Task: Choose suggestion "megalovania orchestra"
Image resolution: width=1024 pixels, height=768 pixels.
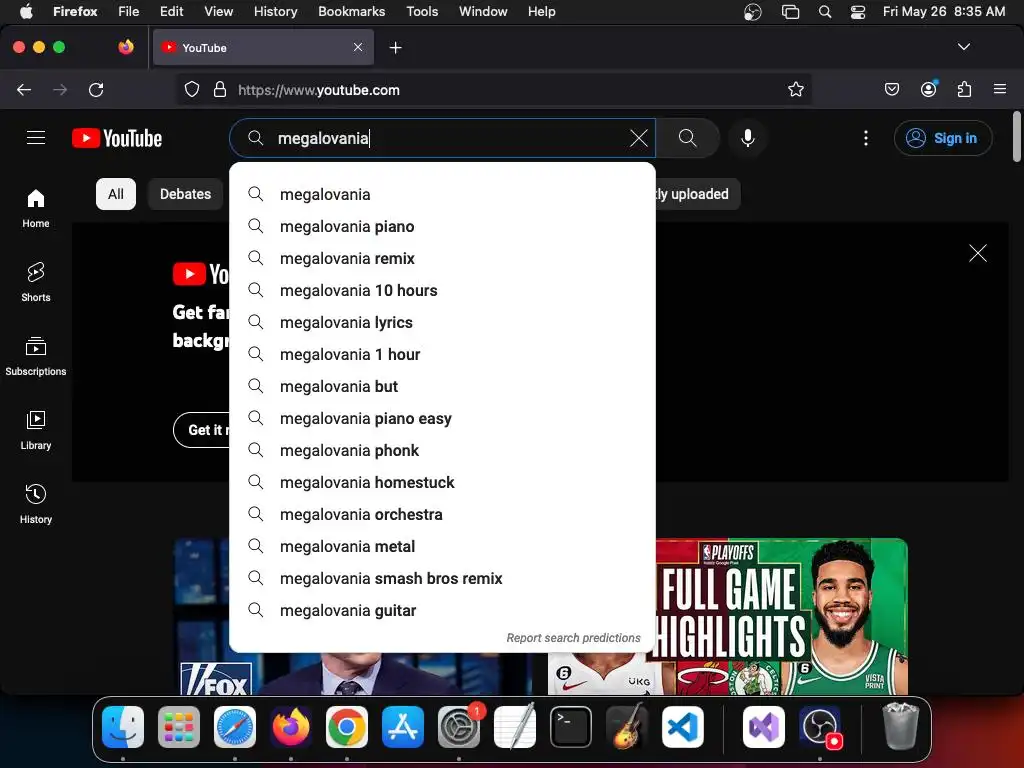Action: (442, 515)
